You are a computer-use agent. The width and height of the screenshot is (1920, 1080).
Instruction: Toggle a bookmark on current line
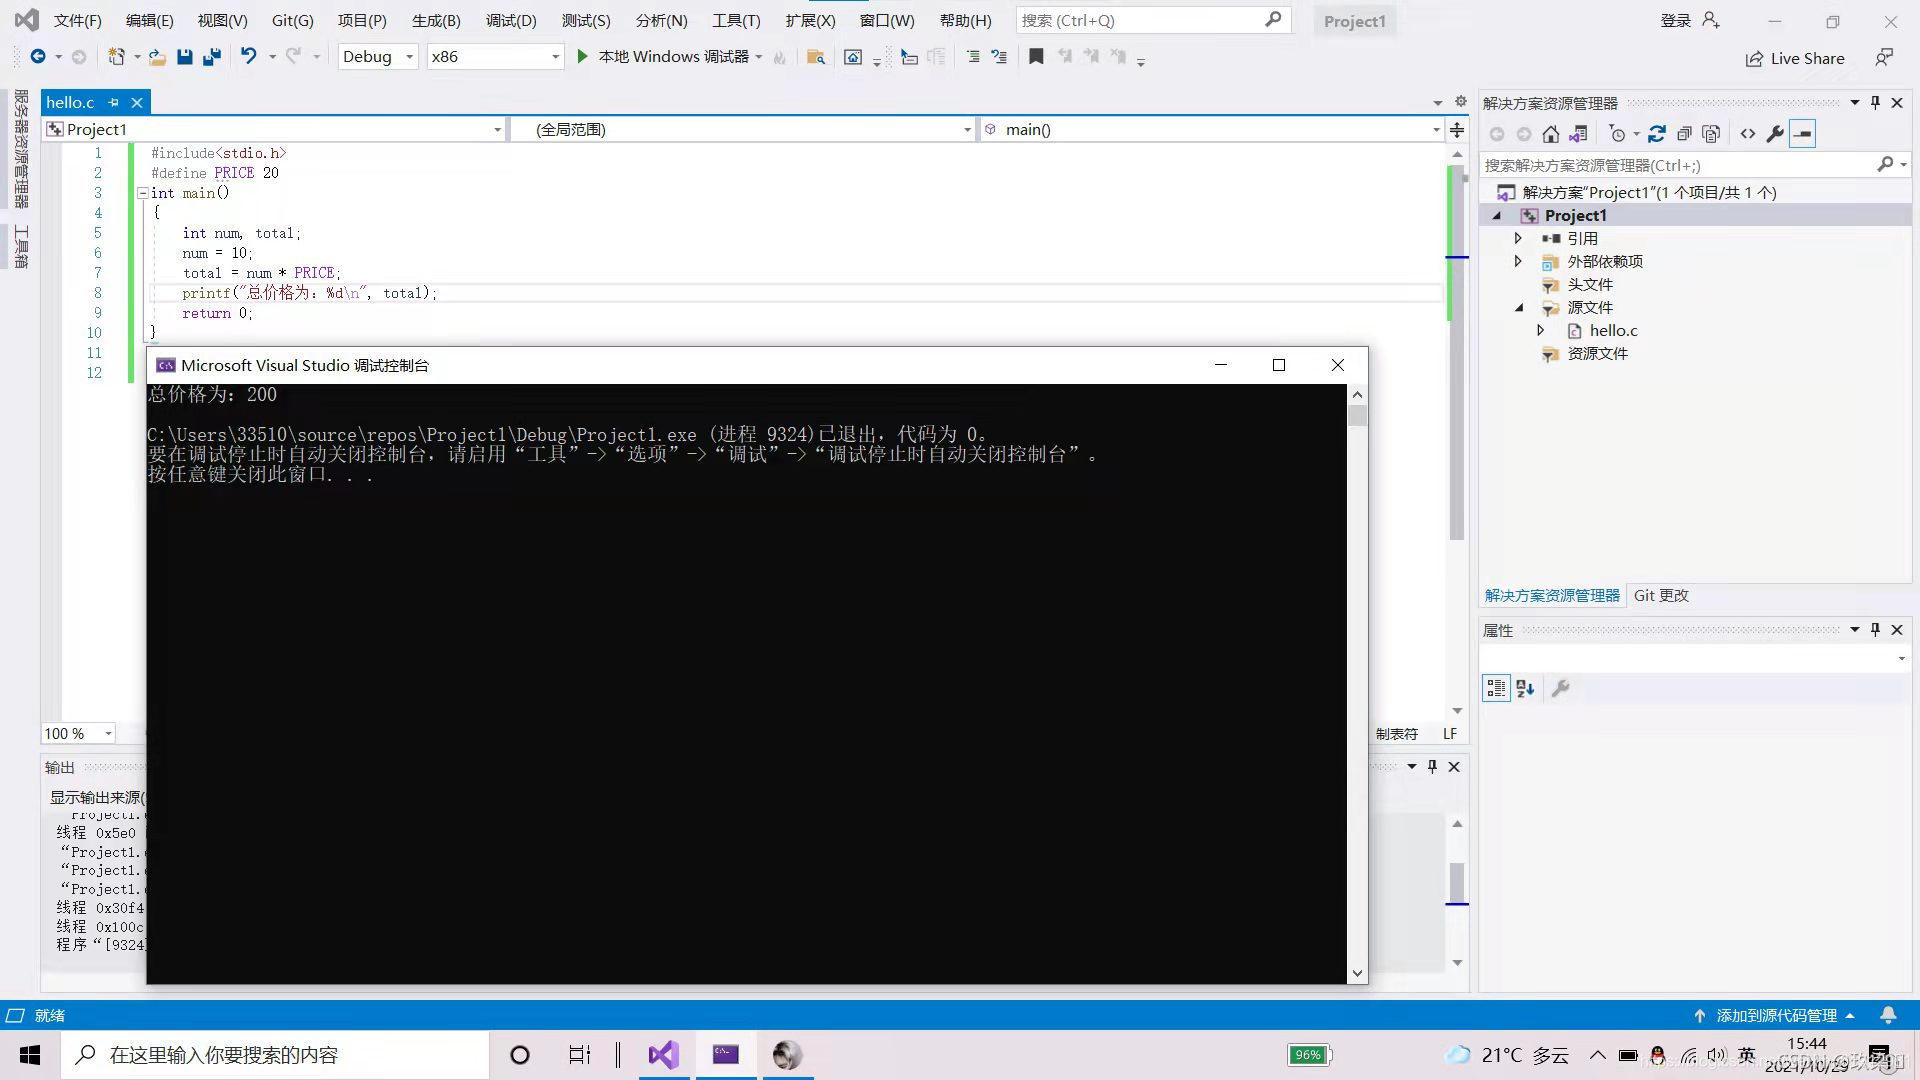coord(1036,57)
